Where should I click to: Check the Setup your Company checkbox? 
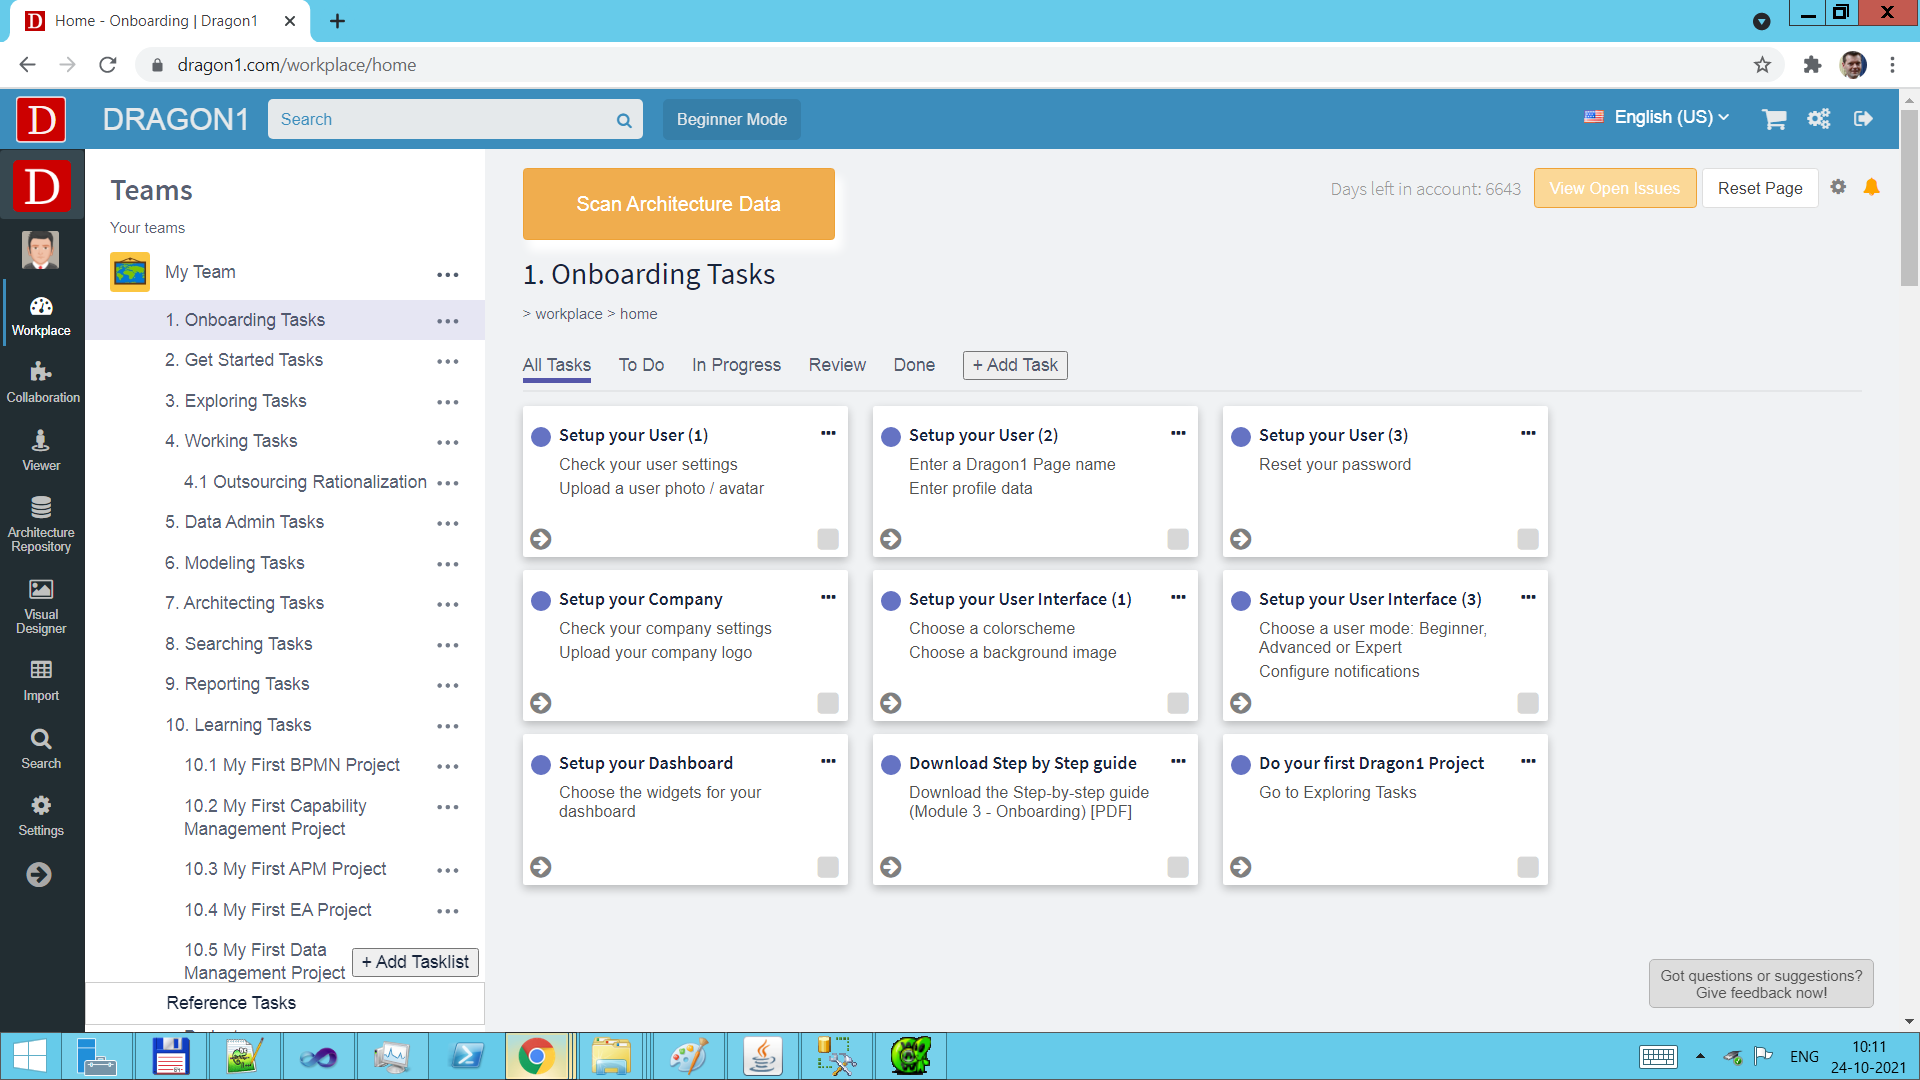click(x=828, y=703)
